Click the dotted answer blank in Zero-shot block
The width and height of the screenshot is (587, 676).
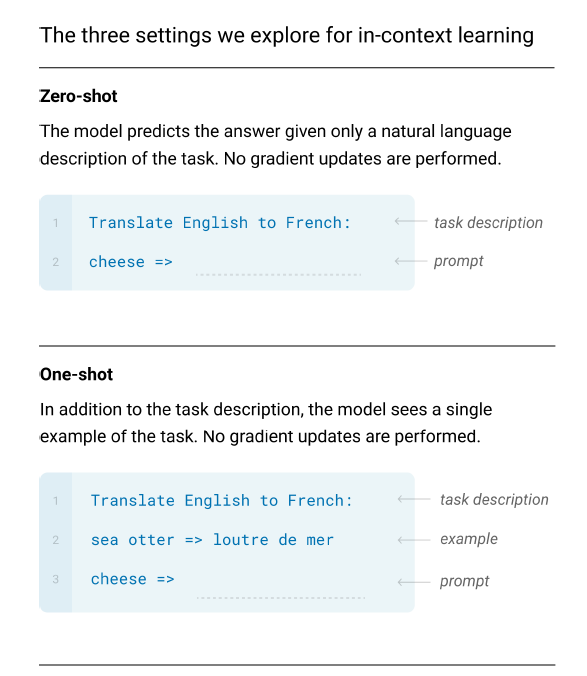278,274
